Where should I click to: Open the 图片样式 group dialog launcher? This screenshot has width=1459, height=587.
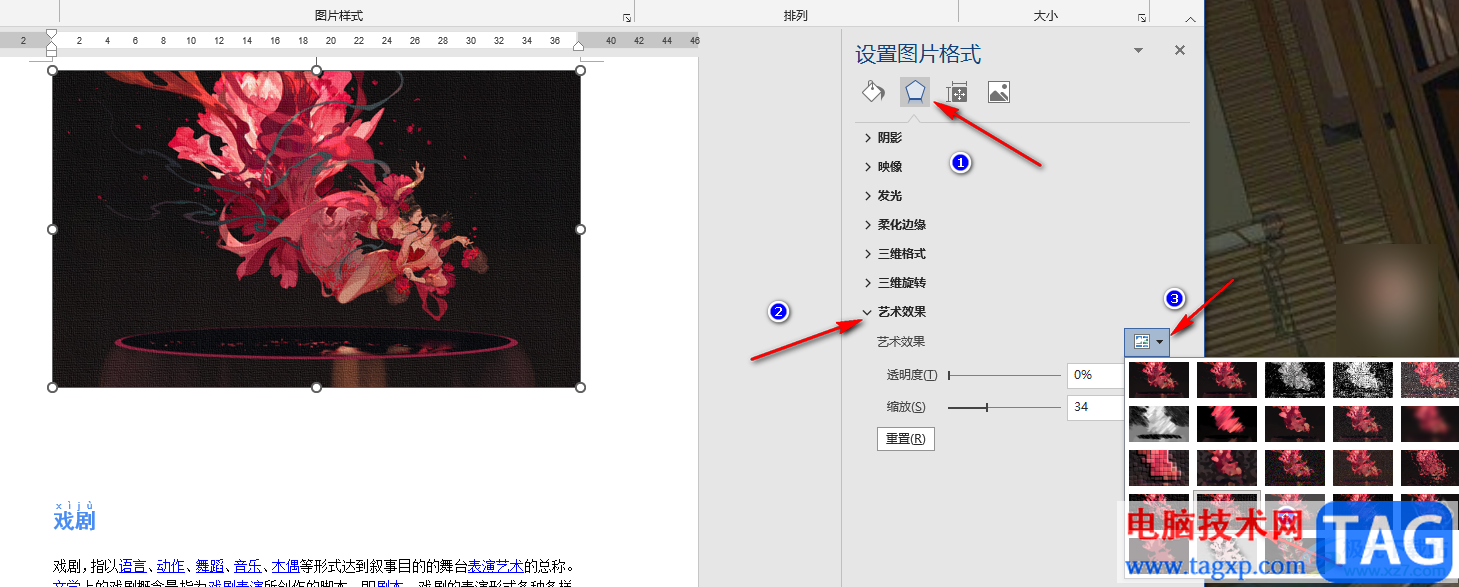click(627, 17)
